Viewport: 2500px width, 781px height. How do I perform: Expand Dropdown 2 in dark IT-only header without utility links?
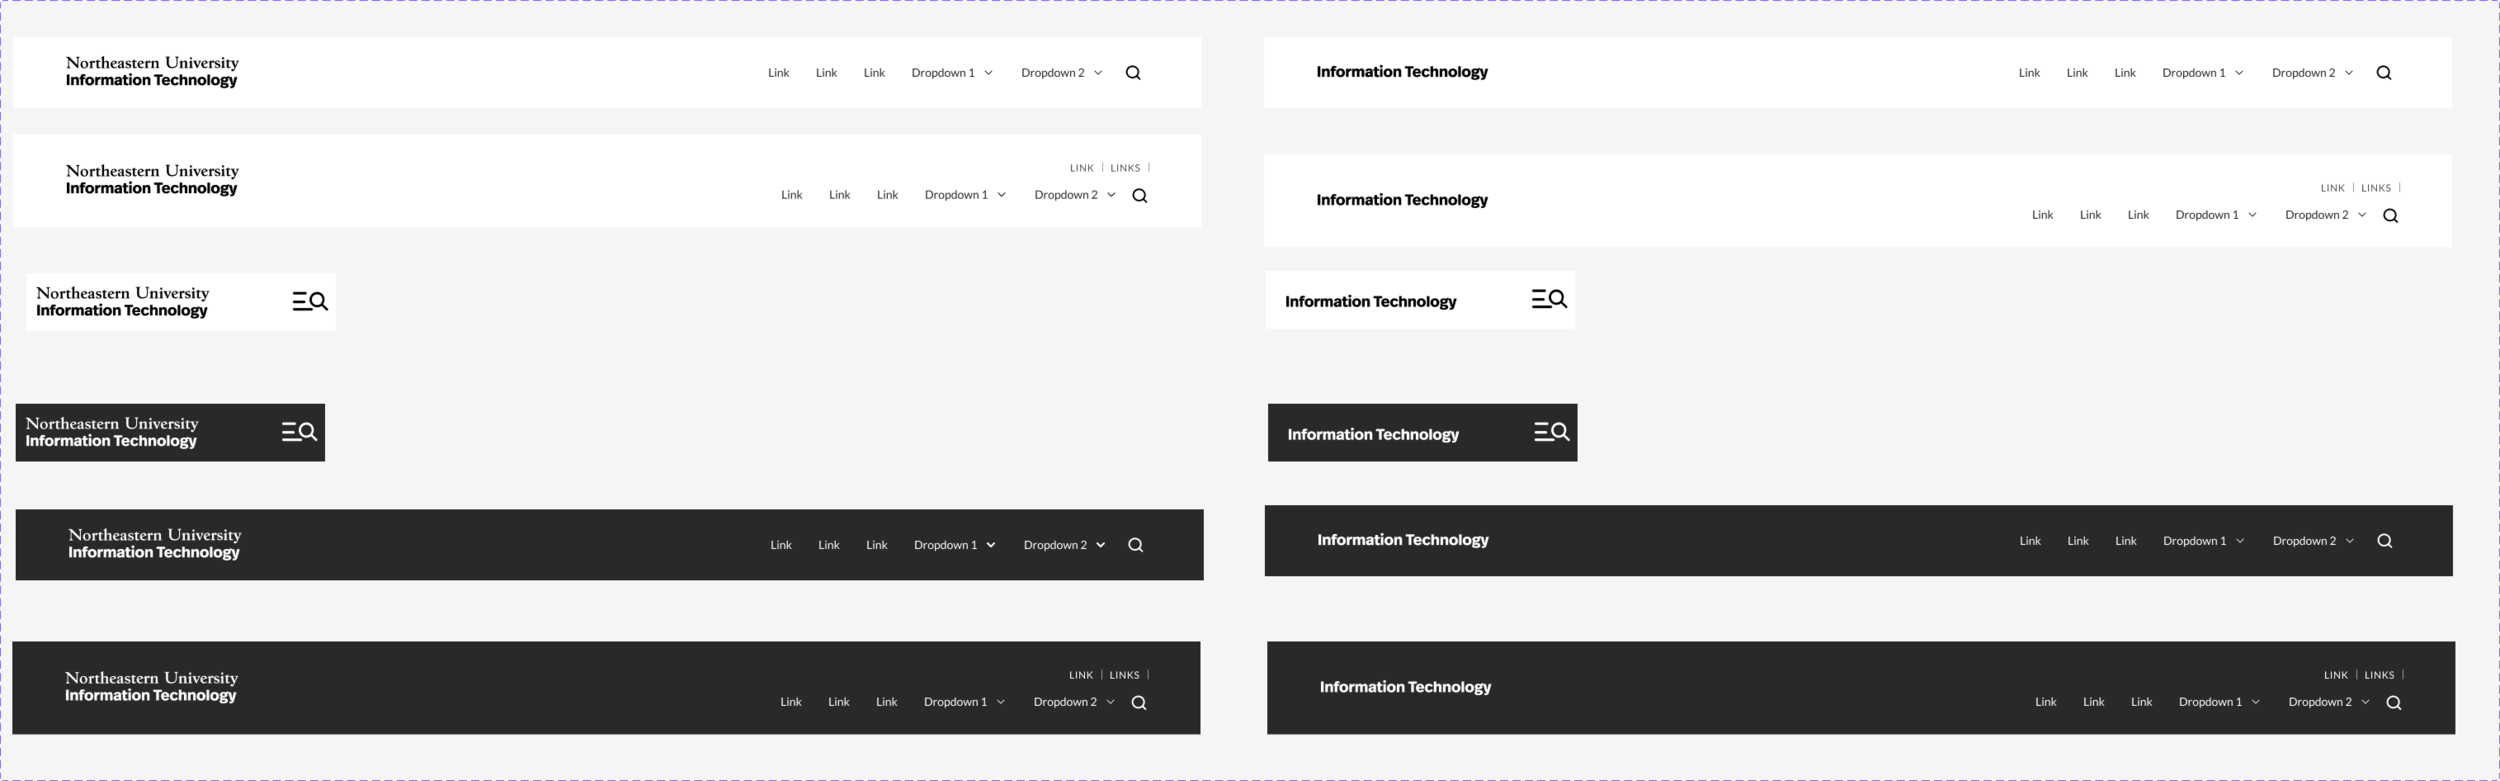pos(2314,541)
